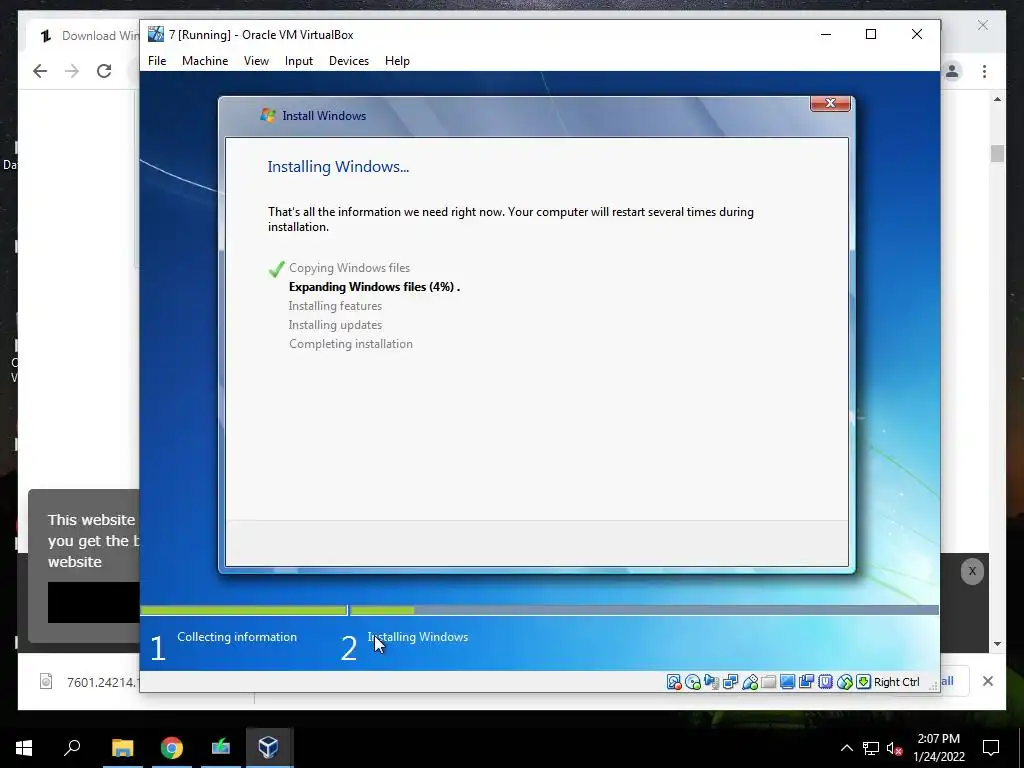Open the Chrome profile avatar
This screenshot has width=1024, height=768.
coord(952,71)
